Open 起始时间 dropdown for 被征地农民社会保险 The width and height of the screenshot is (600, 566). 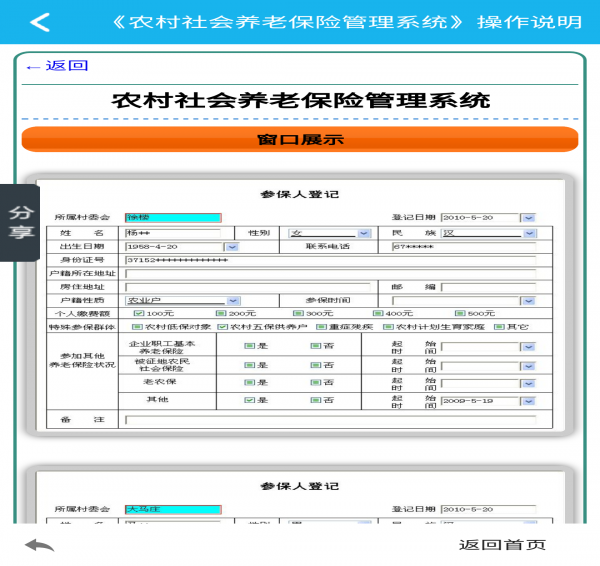tap(528, 366)
